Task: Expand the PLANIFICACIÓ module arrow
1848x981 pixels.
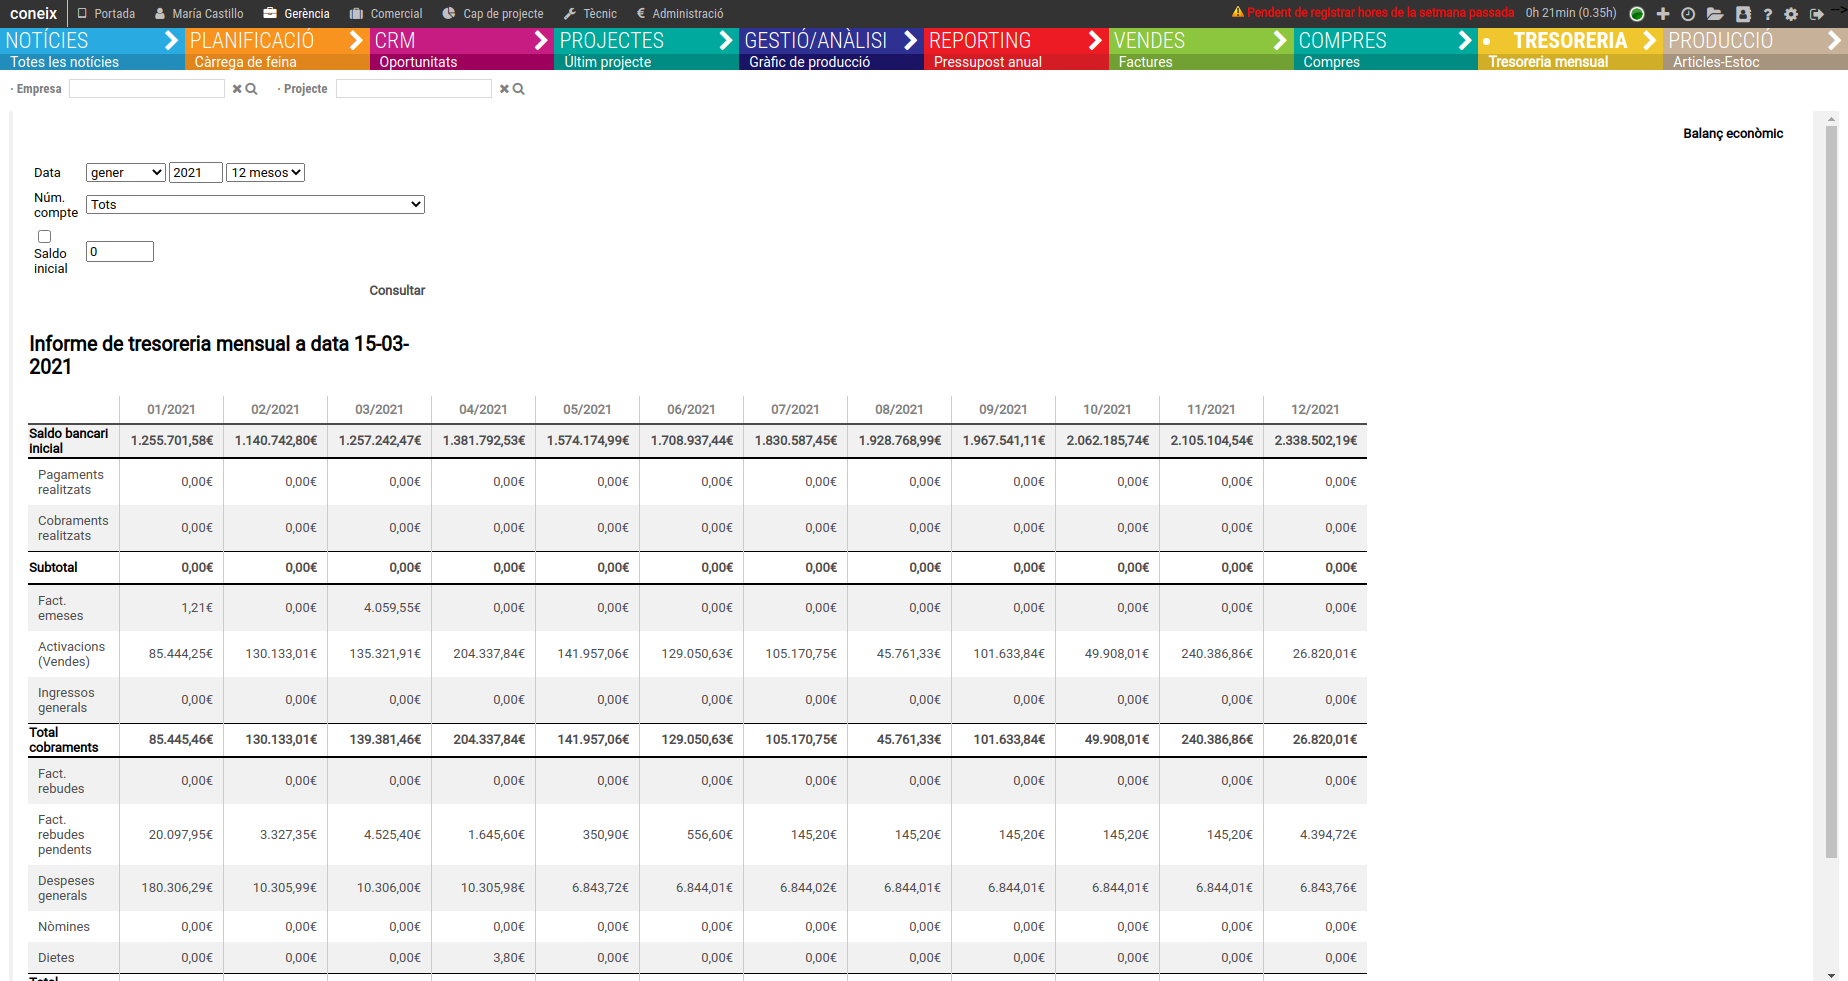Action: click(x=356, y=40)
